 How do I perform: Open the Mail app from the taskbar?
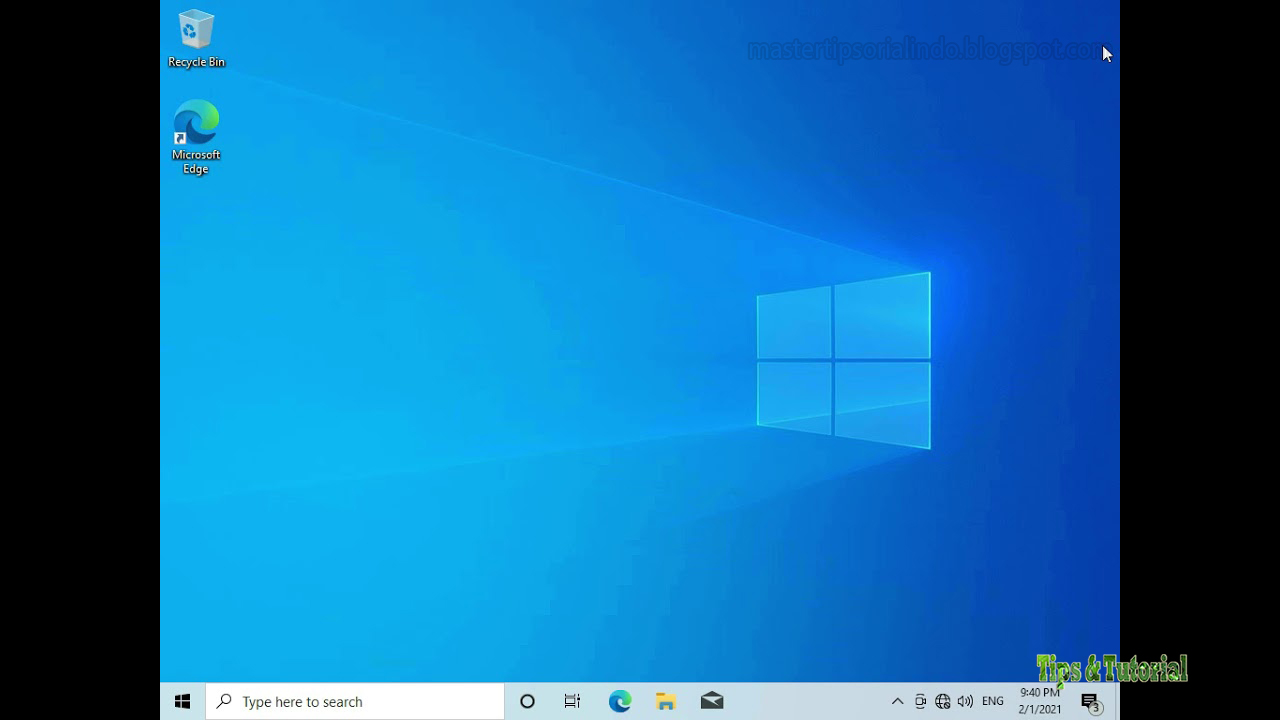point(712,701)
